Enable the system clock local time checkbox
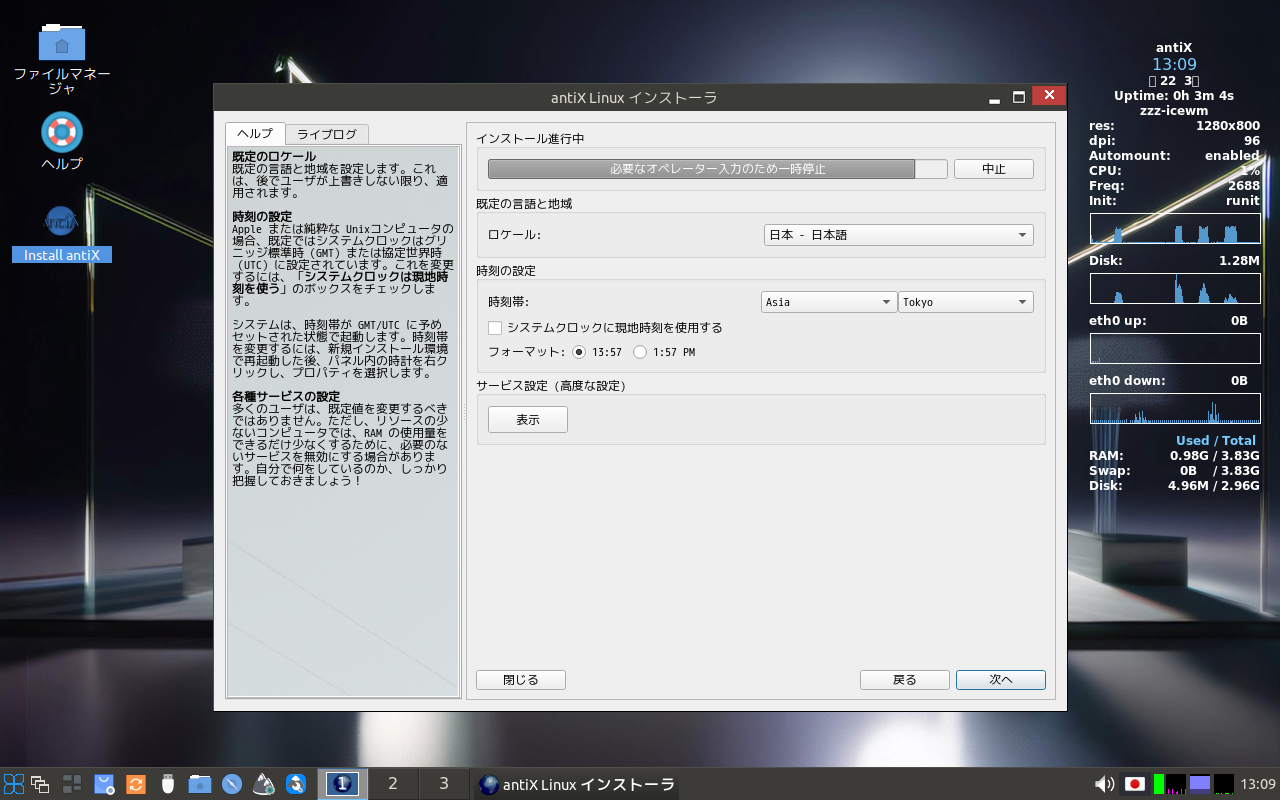 point(495,328)
